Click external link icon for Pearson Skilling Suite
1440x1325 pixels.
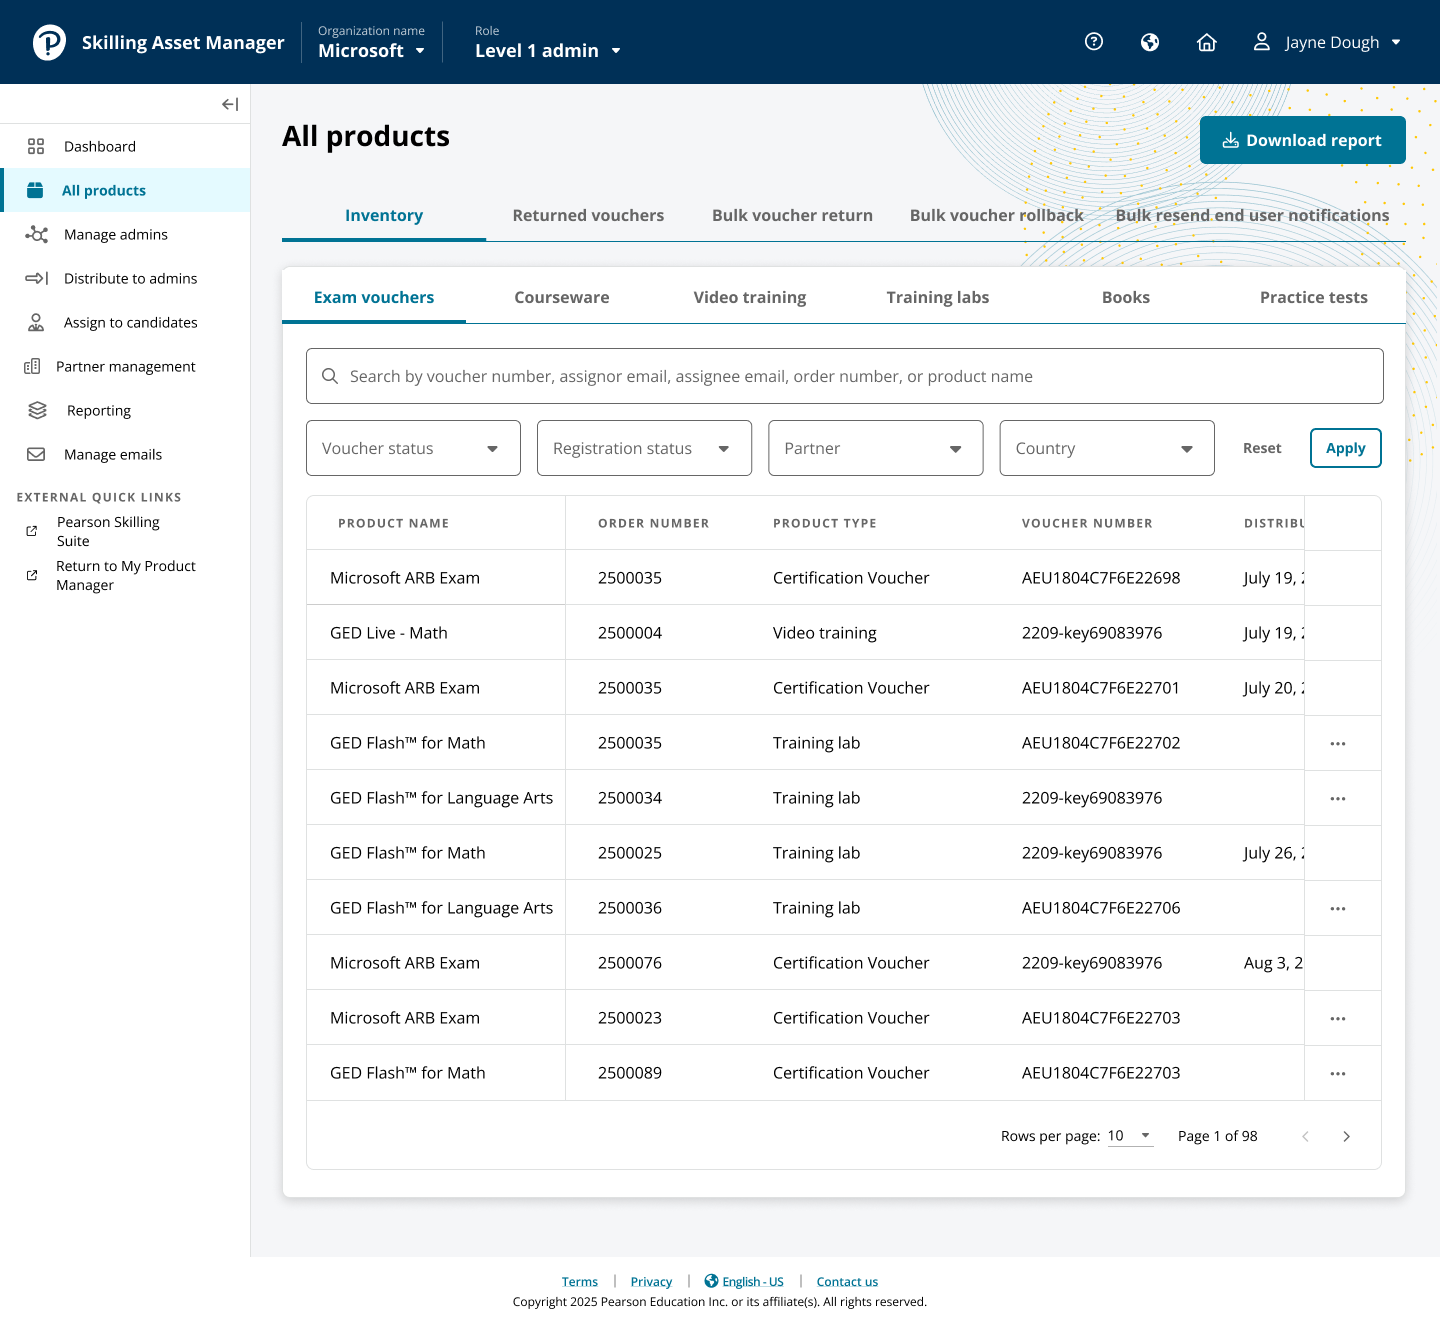coord(32,531)
